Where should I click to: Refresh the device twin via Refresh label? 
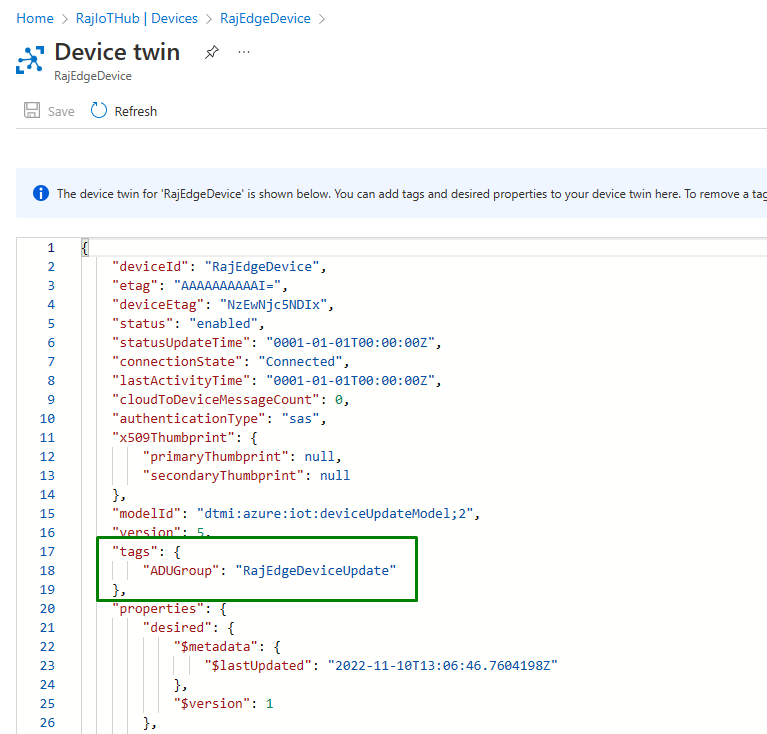click(x=135, y=111)
